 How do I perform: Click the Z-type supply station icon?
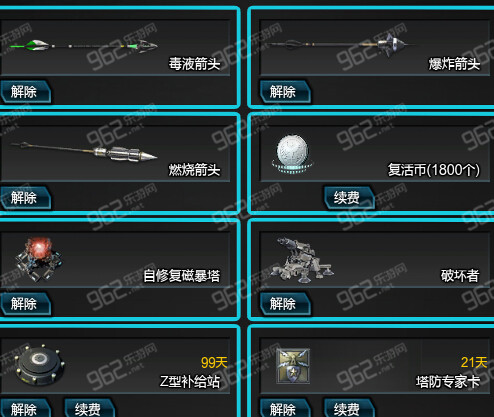pyautogui.click(x=39, y=365)
